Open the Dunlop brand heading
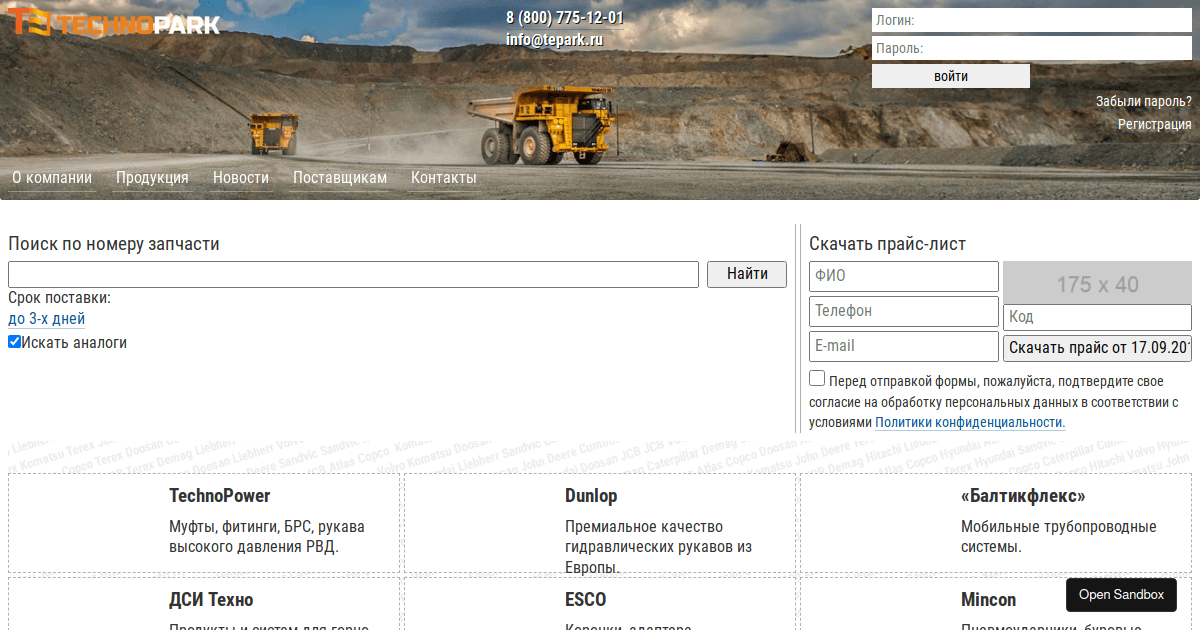Image resolution: width=1200 pixels, height=630 pixels. pyautogui.click(x=591, y=496)
